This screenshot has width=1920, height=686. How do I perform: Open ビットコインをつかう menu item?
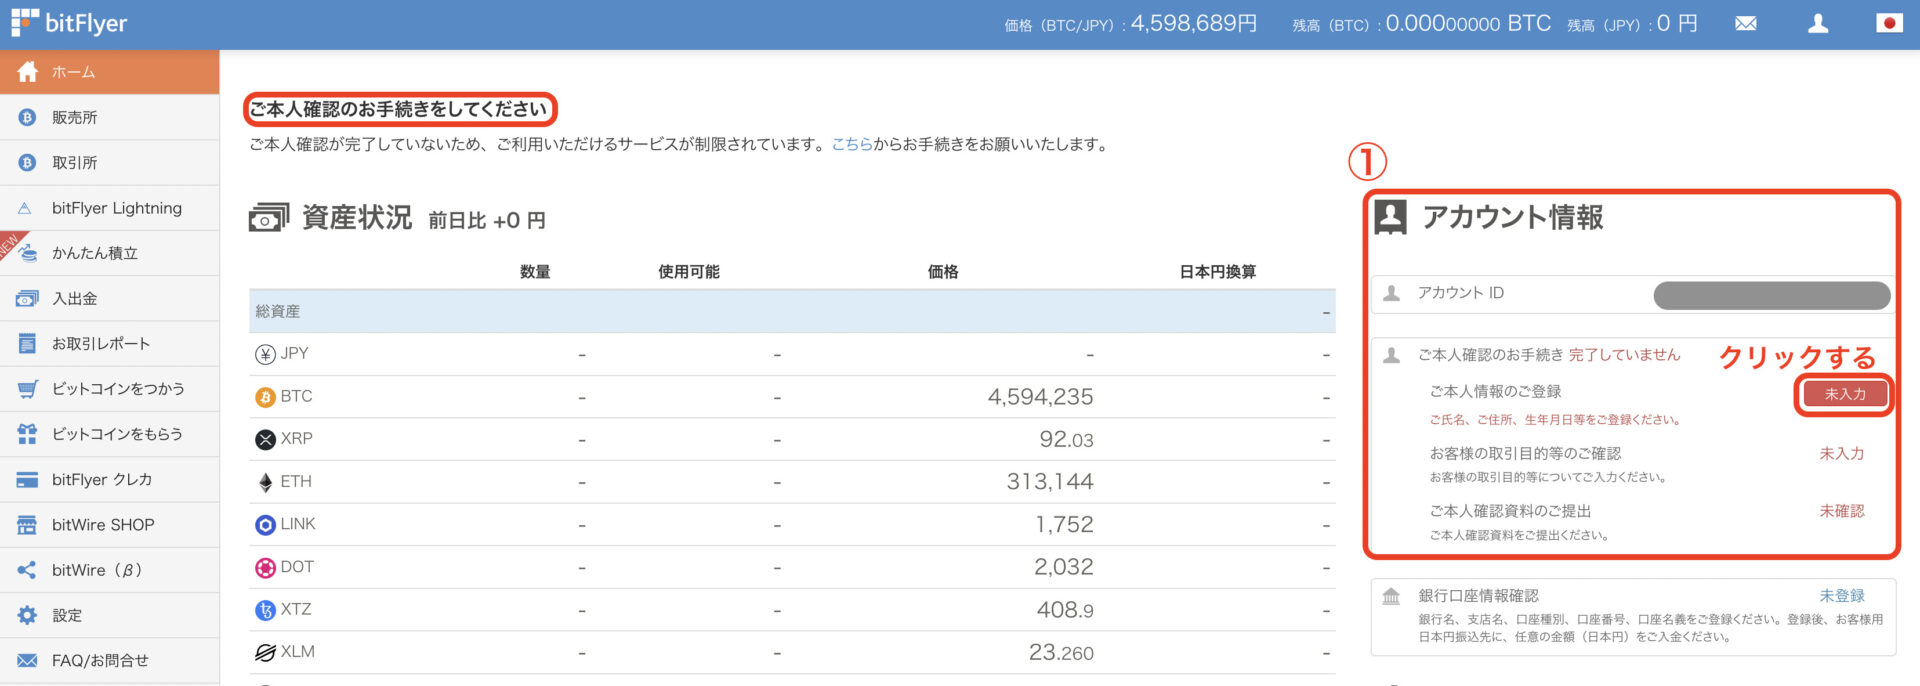tap(109, 389)
